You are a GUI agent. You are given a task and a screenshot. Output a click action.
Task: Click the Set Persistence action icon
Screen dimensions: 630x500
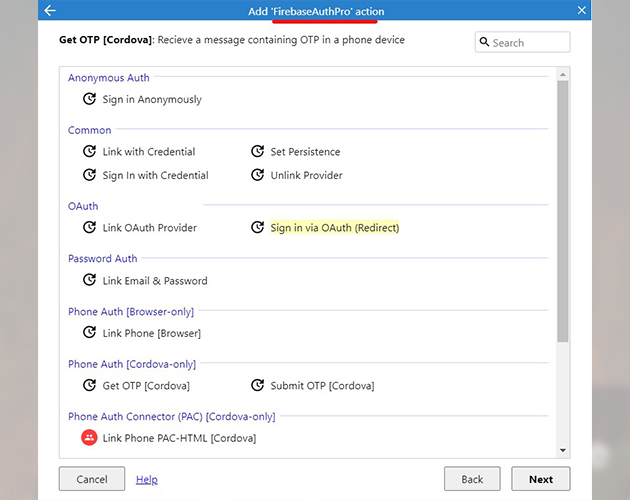pyautogui.click(x=258, y=152)
